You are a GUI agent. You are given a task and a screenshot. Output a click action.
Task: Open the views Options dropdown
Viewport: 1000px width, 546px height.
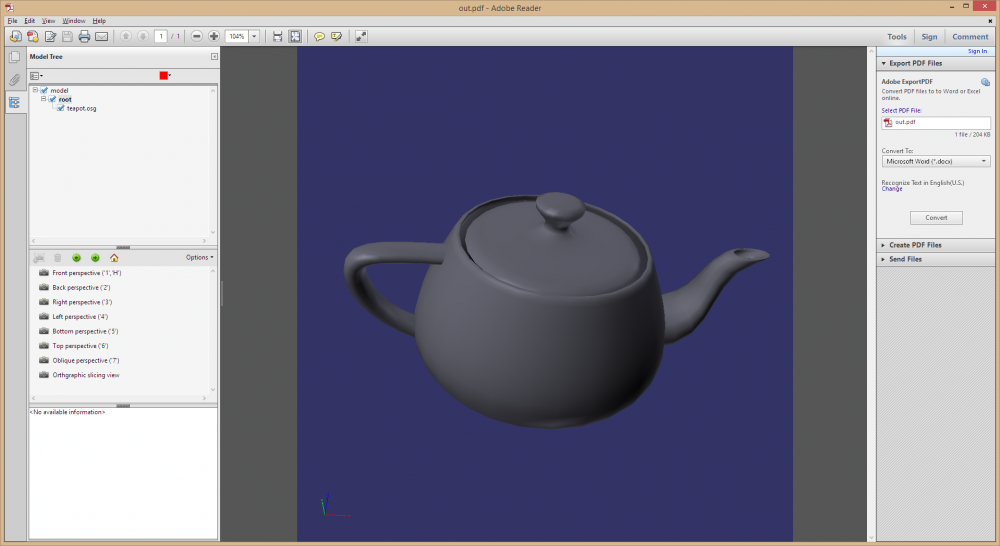pyautogui.click(x=200, y=258)
